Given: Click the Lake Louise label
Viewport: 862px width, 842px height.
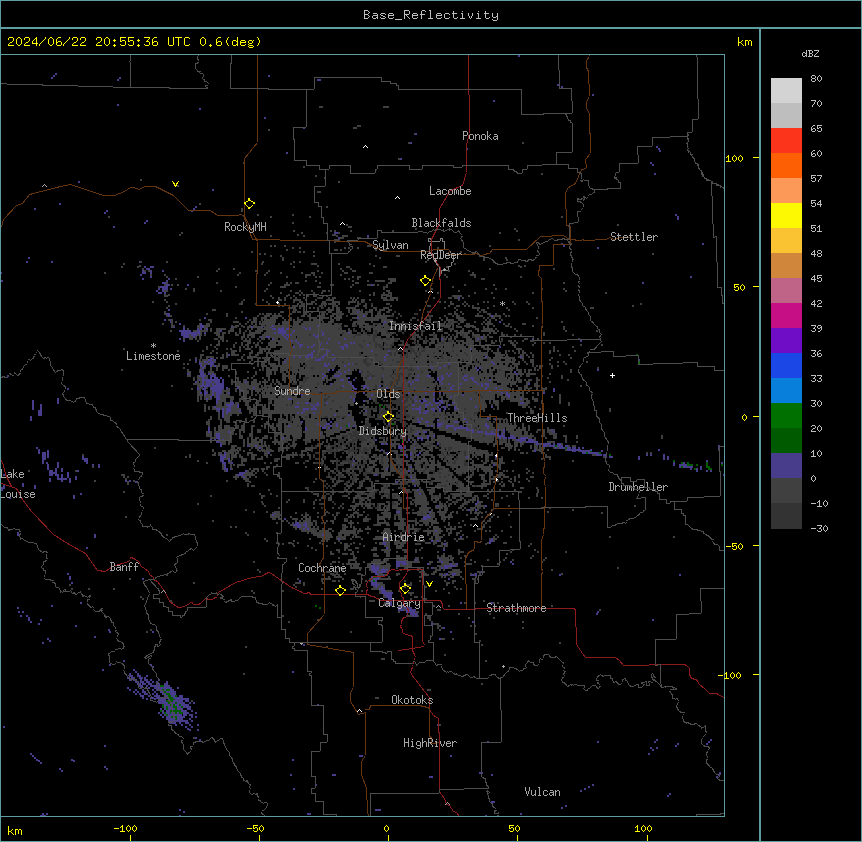Looking at the screenshot, I should coord(16,484).
